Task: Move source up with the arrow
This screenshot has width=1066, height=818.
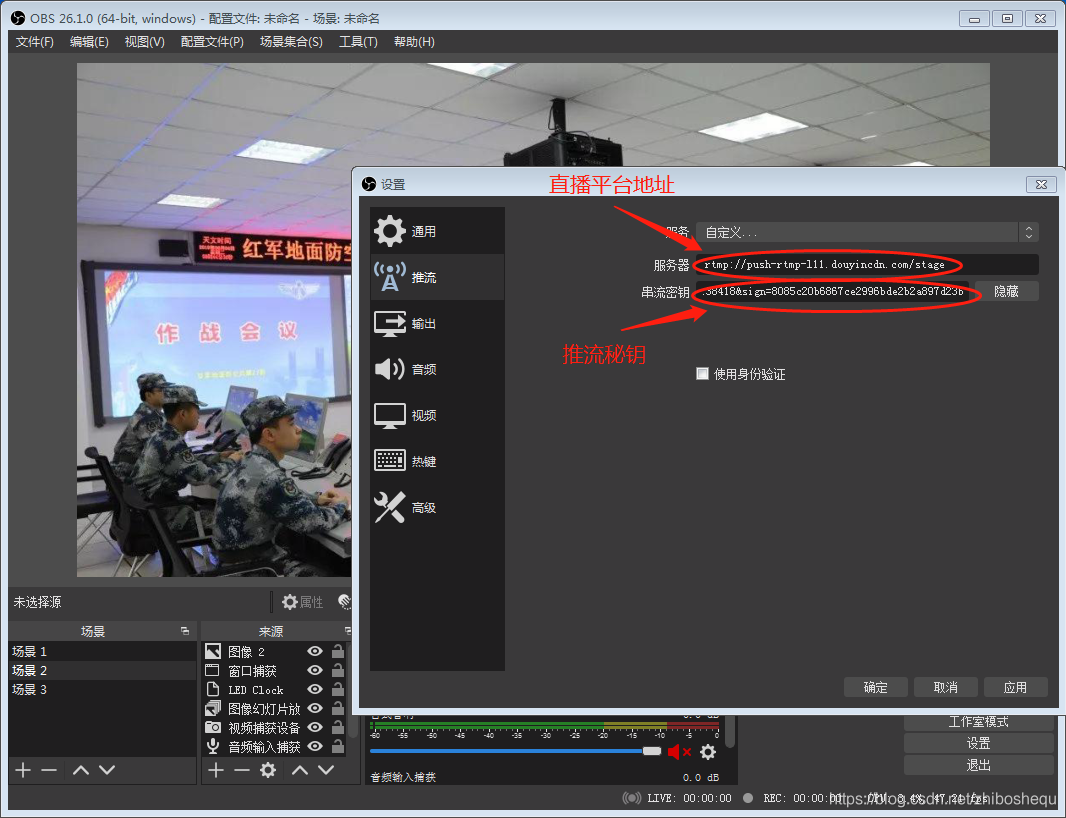Action: click(x=300, y=770)
